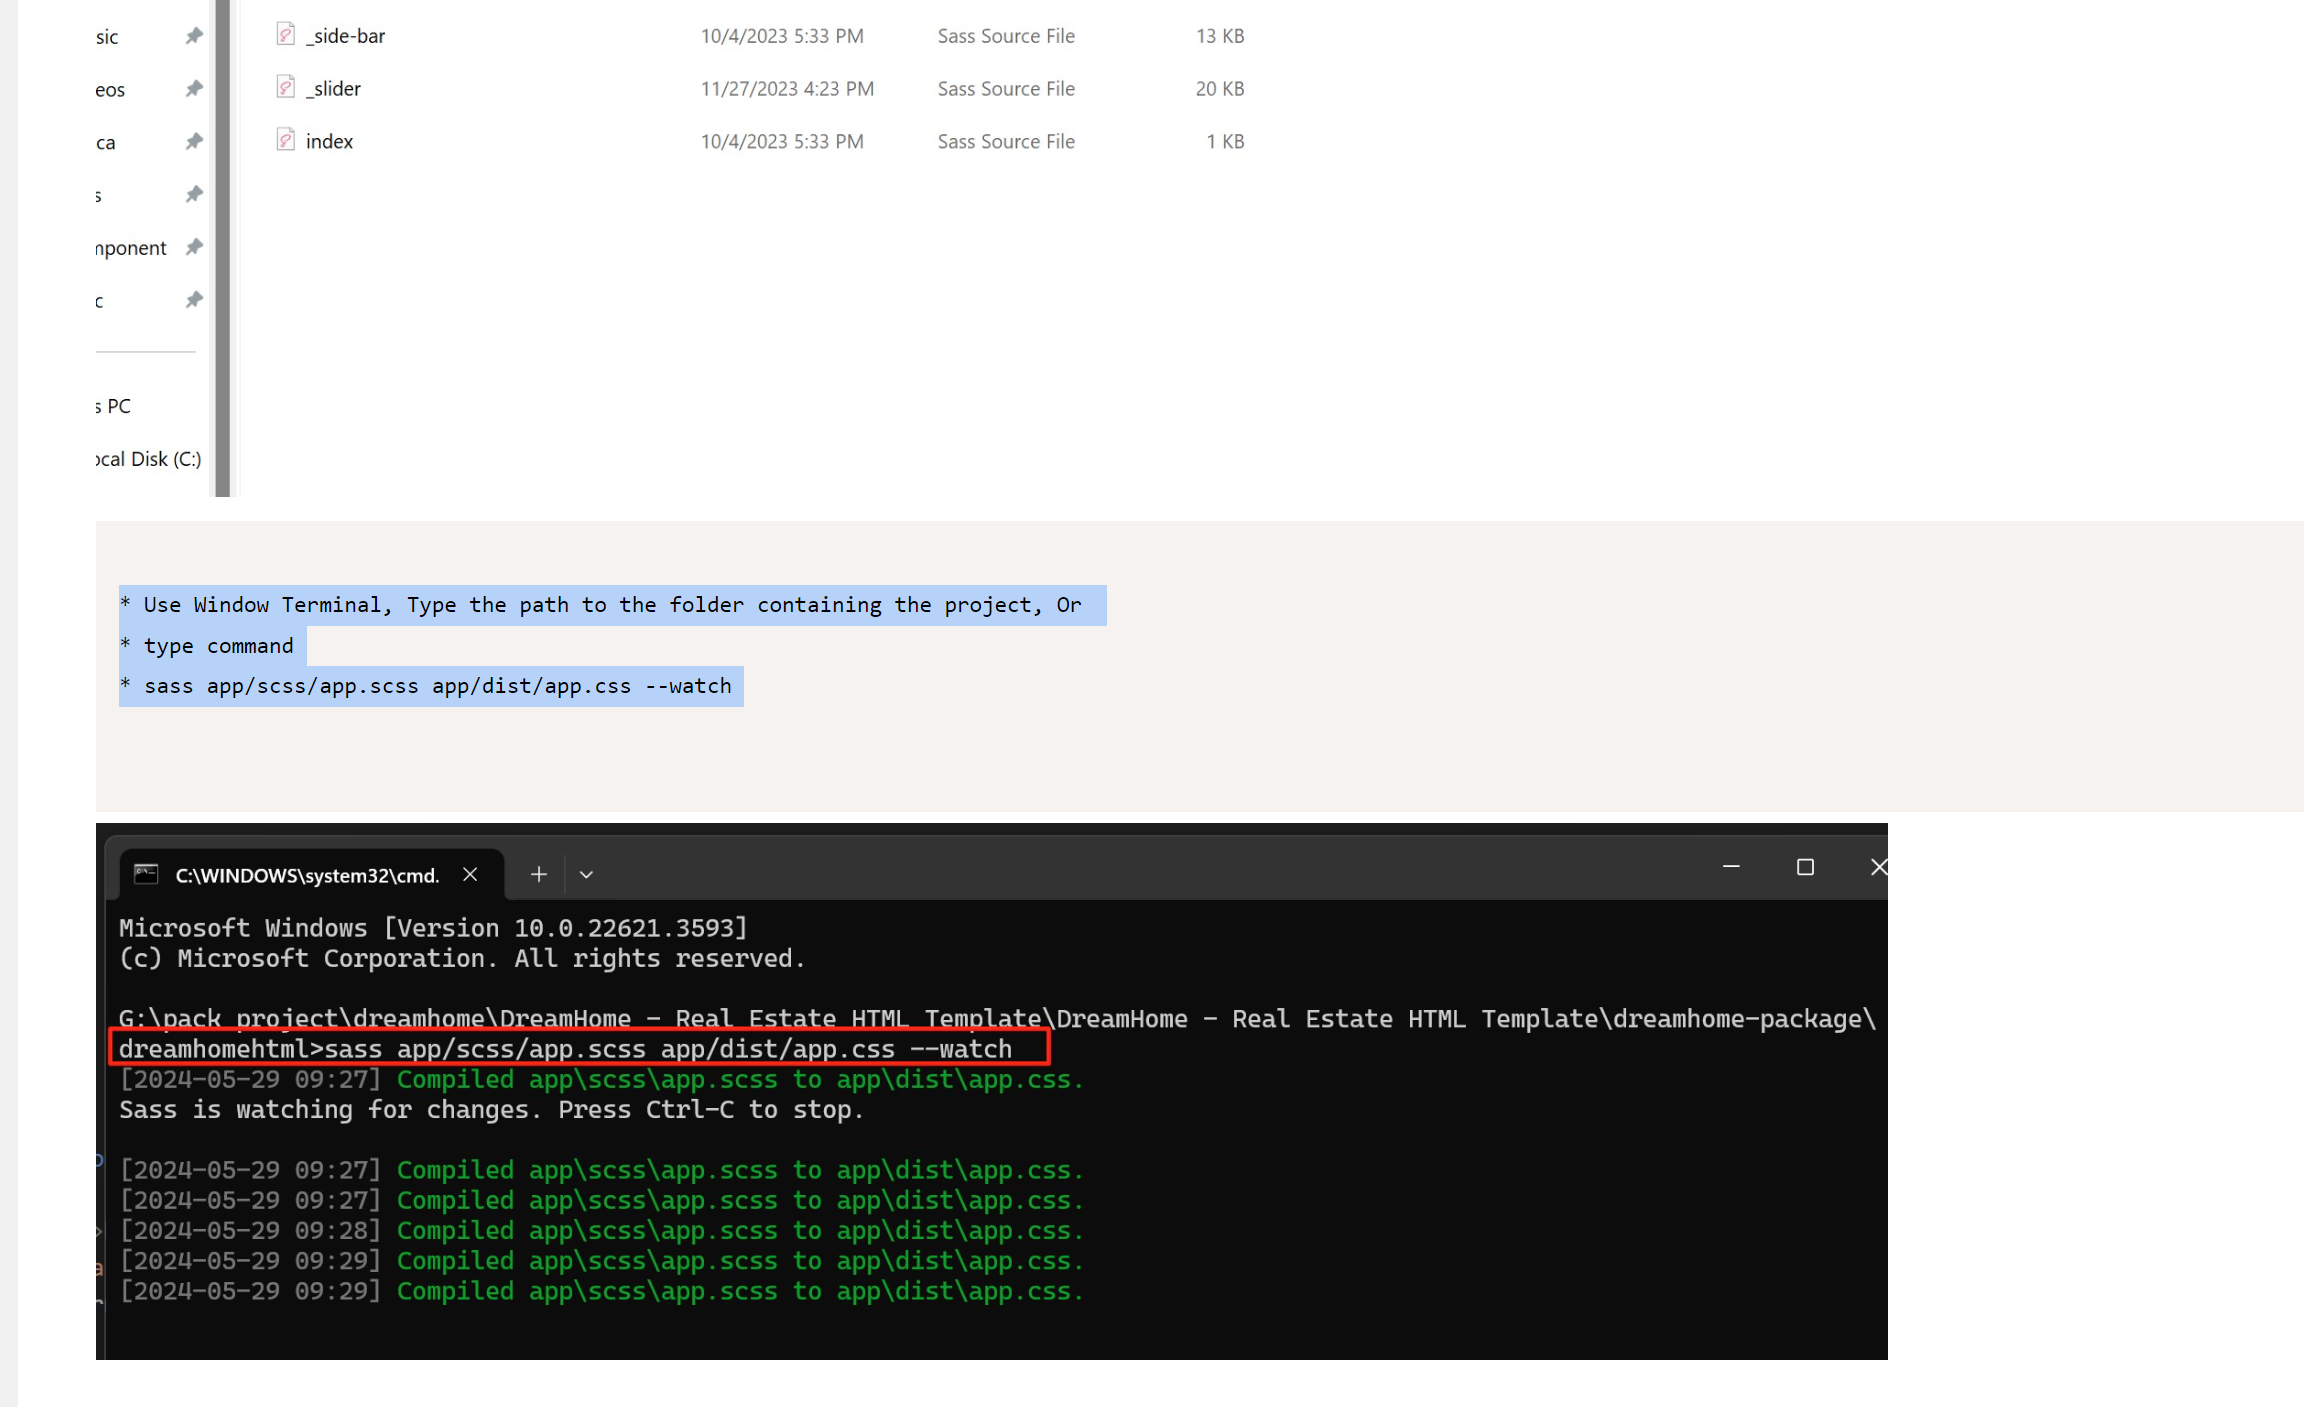Click the 1 KB size cell
2304x1407 pixels.
[x=1225, y=142]
